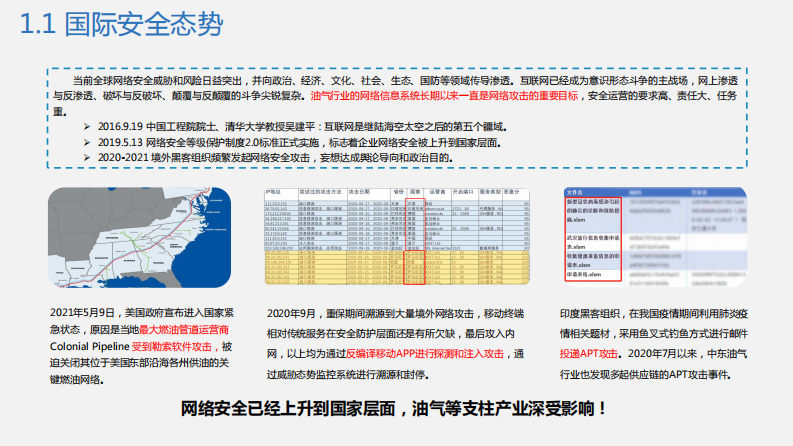The height and width of the screenshot is (446, 793).
Task: Click the red text '反编译移动APP进行探测和注入攻击'
Action: point(425,354)
